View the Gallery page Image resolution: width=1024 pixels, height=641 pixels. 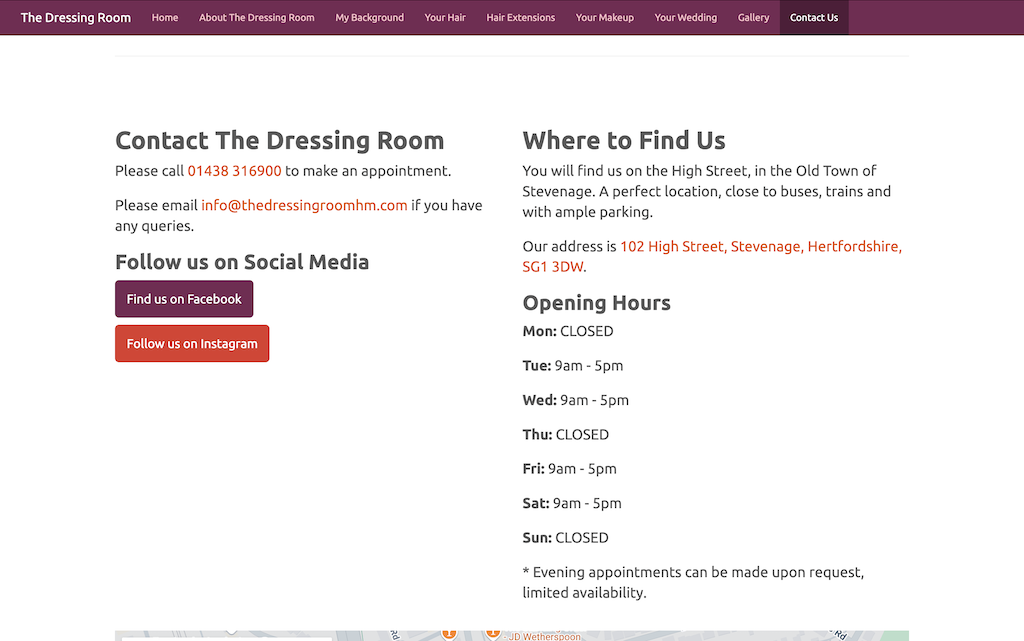(x=753, y=17)
